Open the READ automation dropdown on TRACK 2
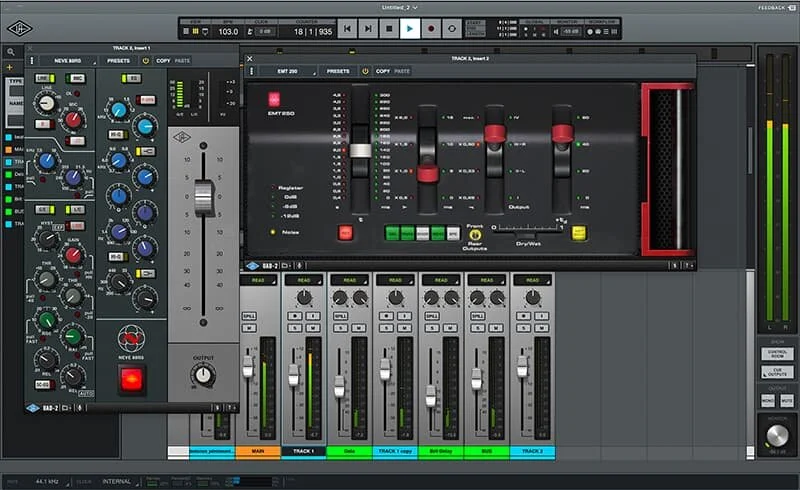 point(533,281)
